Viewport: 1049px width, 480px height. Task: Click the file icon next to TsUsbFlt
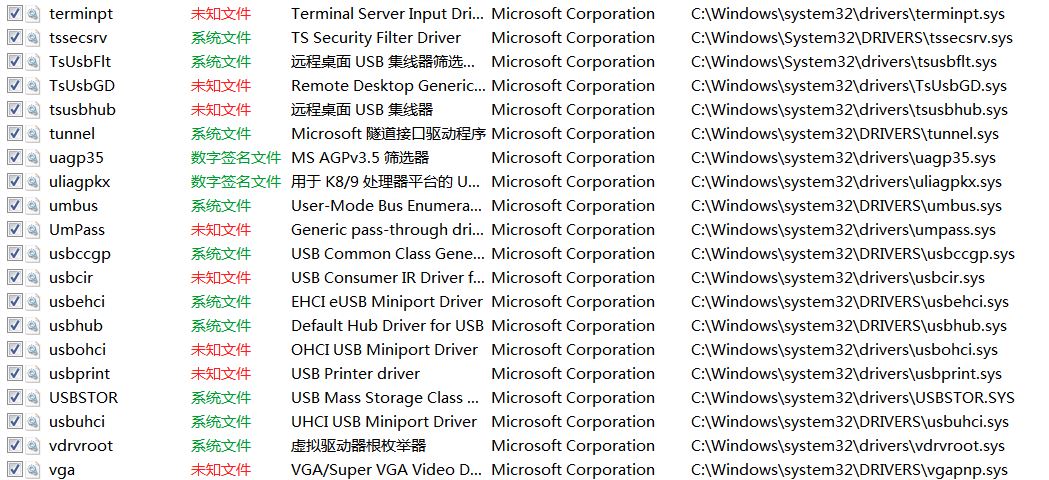[33, 62]
